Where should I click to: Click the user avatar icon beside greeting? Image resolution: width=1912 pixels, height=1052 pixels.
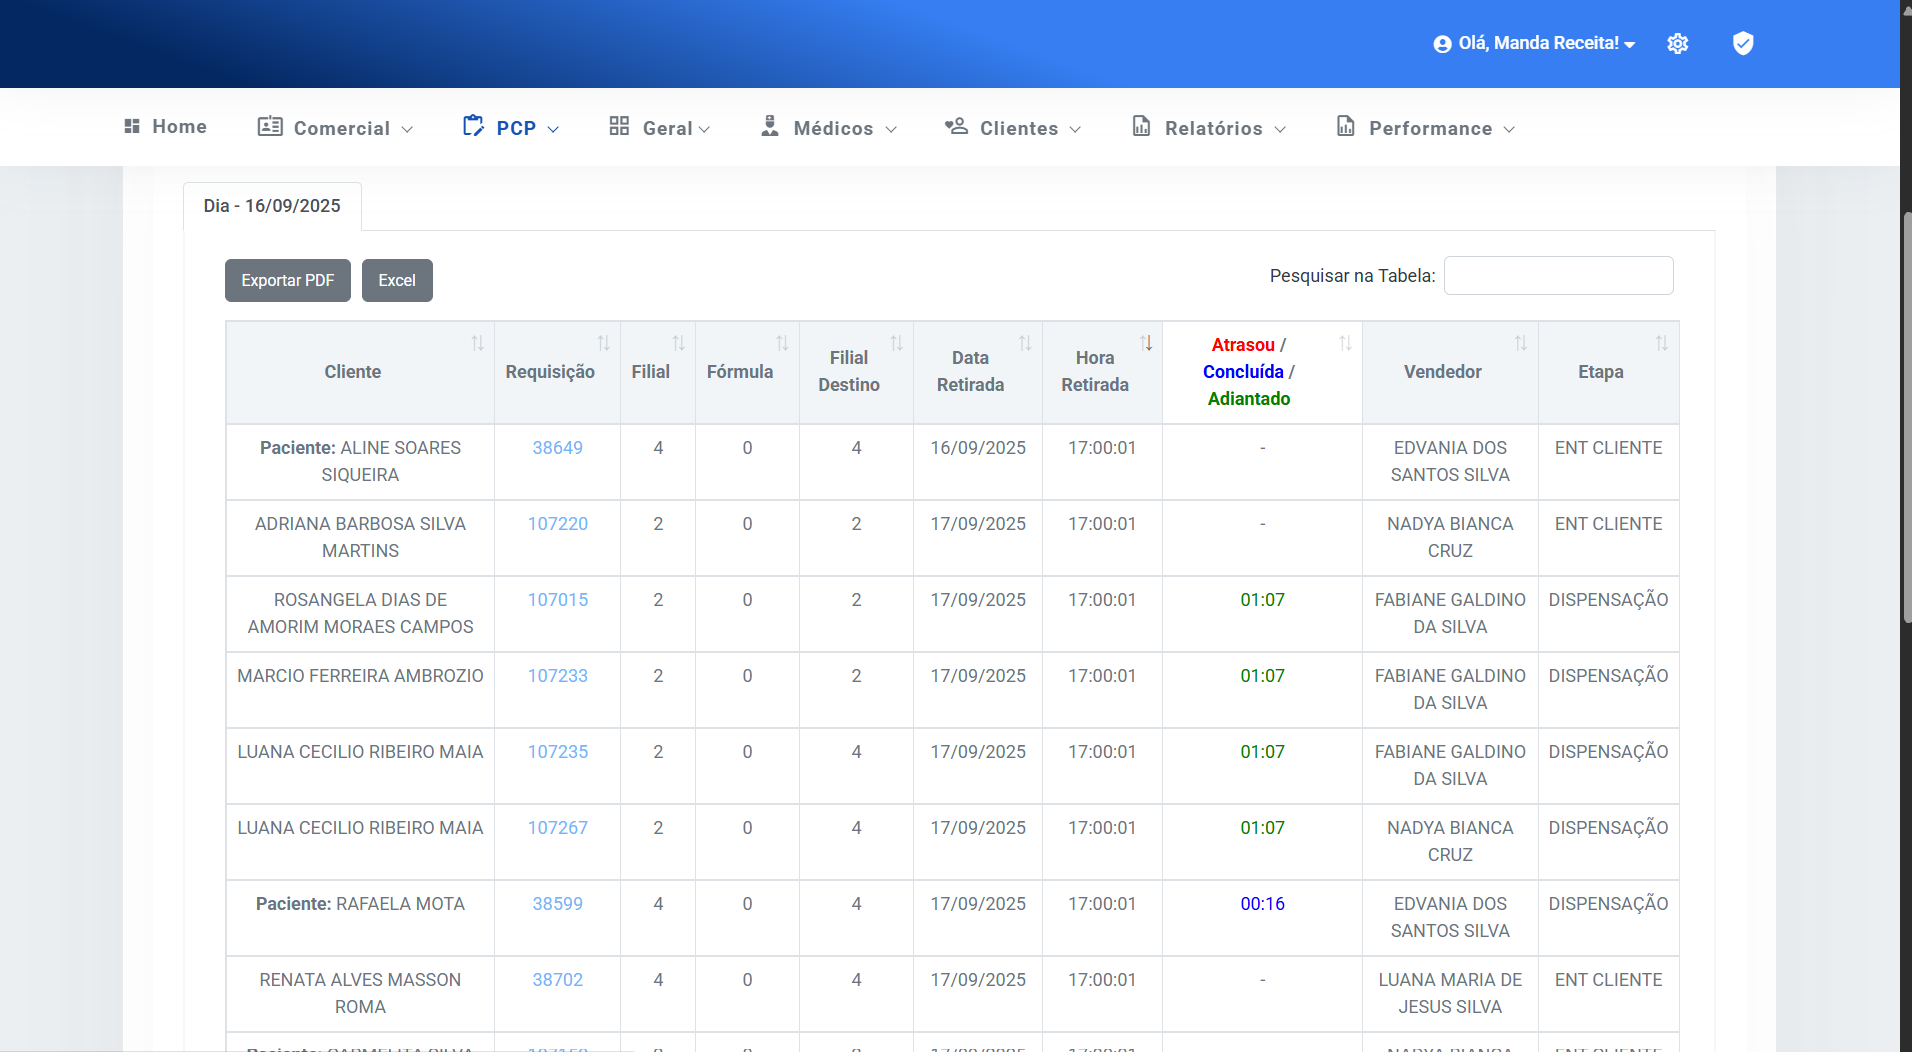[1442, 44]
